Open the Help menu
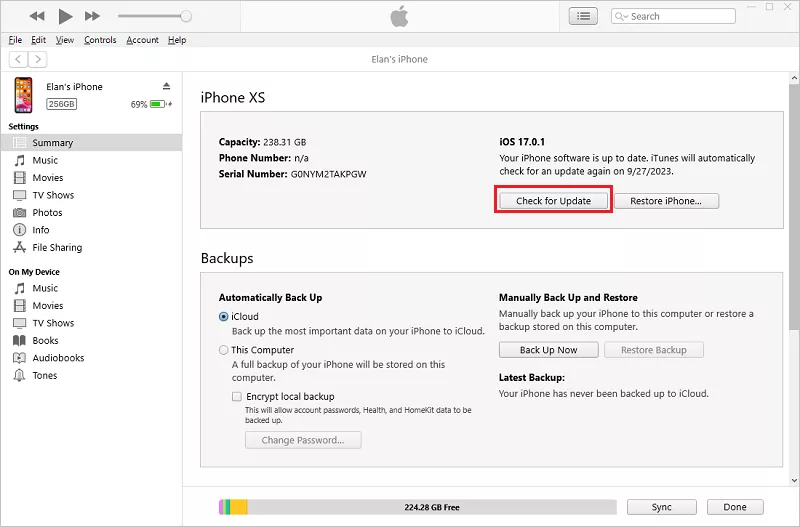This screenshot has width=800, height=527. coord(177,40)
